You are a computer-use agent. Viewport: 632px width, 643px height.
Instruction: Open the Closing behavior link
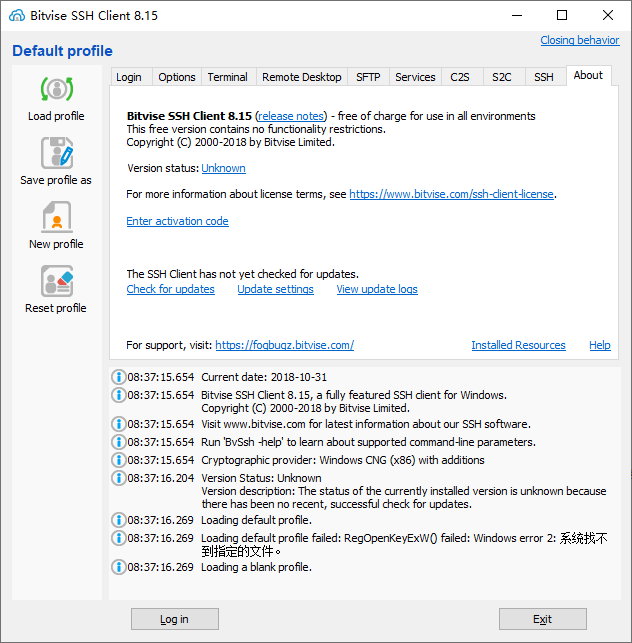coord(580,40)
